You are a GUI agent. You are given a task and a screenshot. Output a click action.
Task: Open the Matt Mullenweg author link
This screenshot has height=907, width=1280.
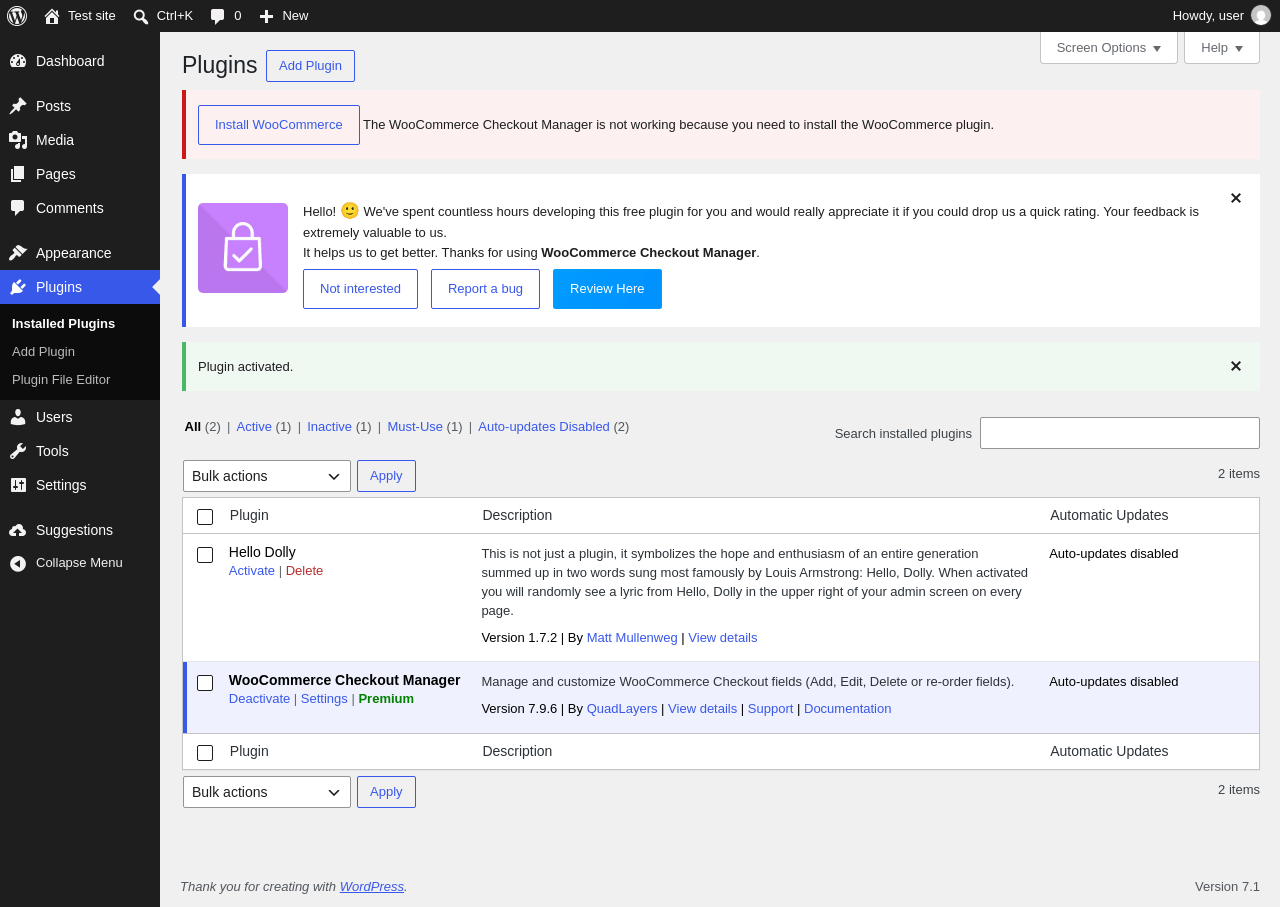[632, 638]
